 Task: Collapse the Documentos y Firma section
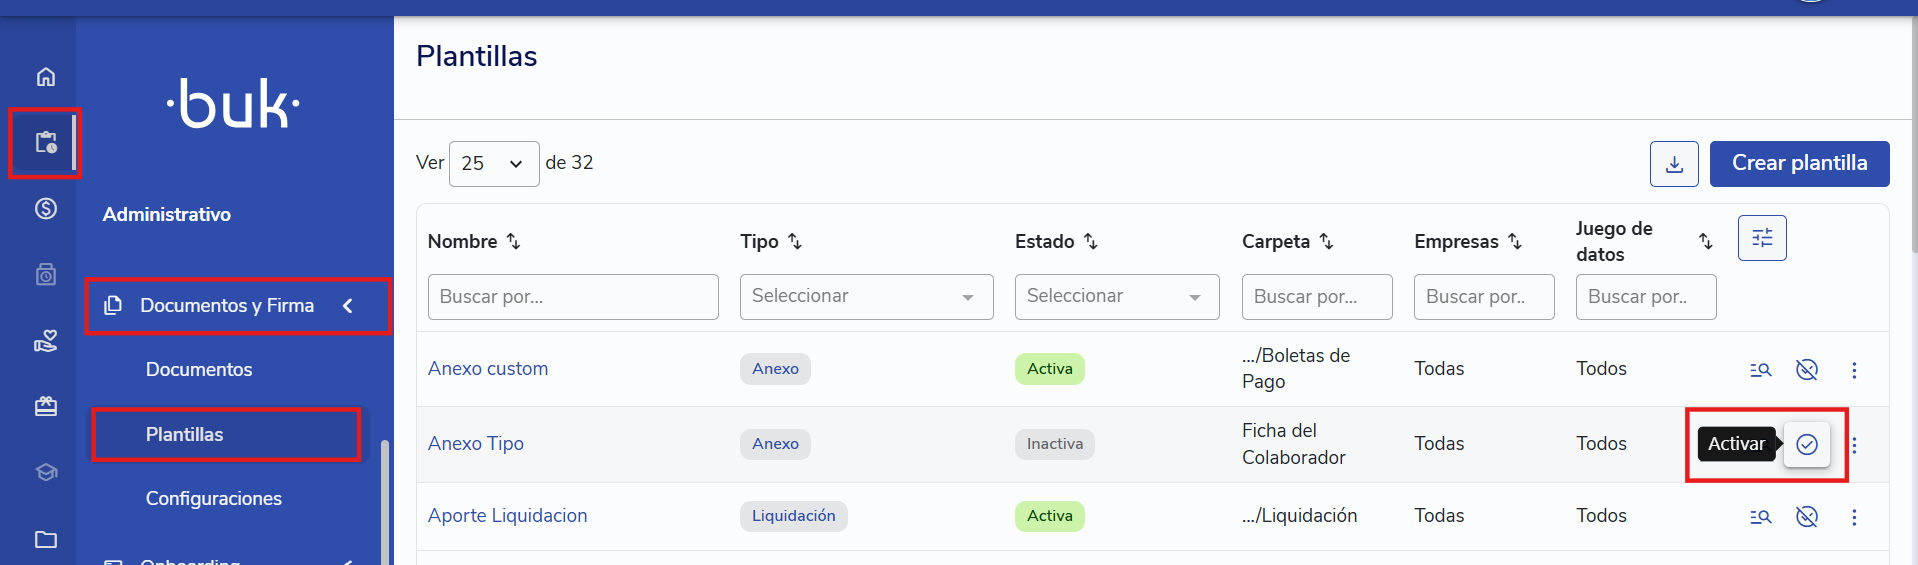tap(348, 306)
